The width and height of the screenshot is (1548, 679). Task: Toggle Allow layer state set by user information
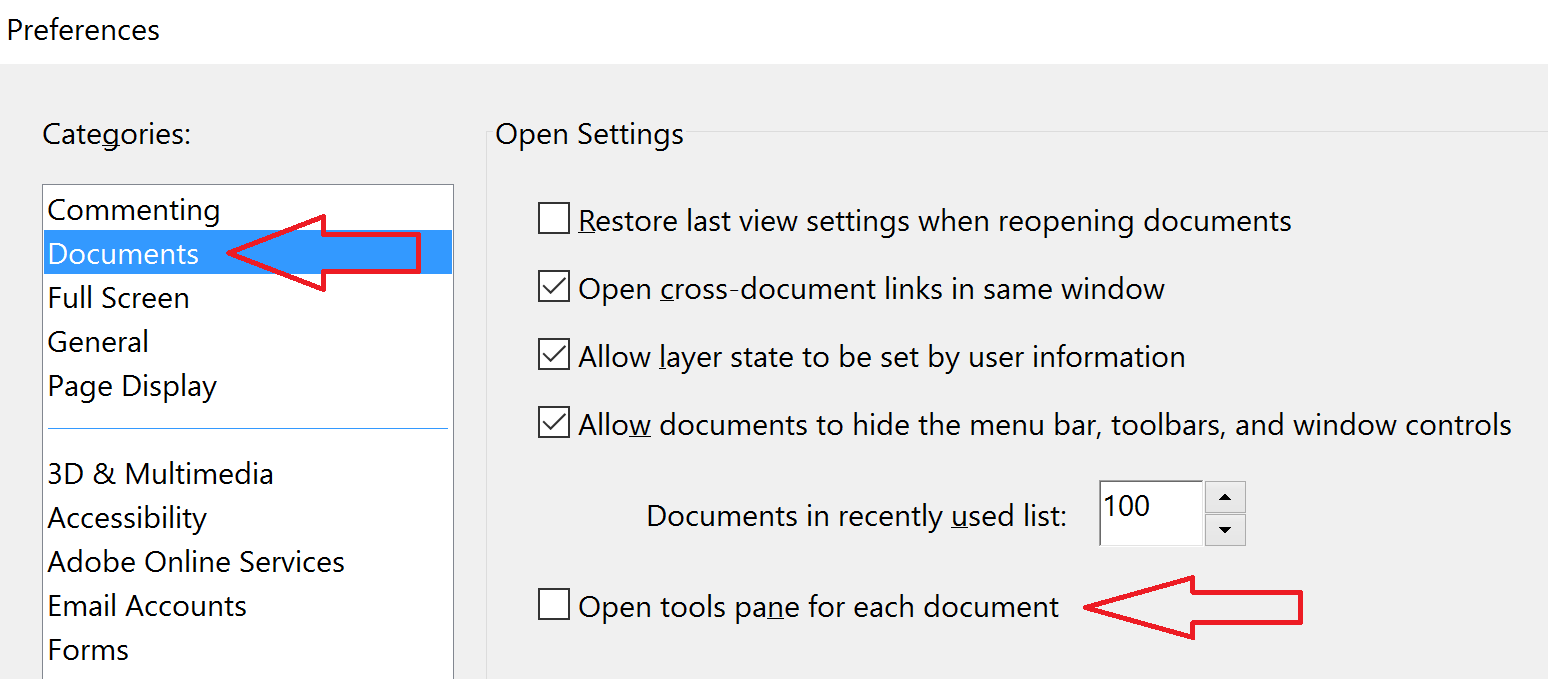[x=554, y=356]
